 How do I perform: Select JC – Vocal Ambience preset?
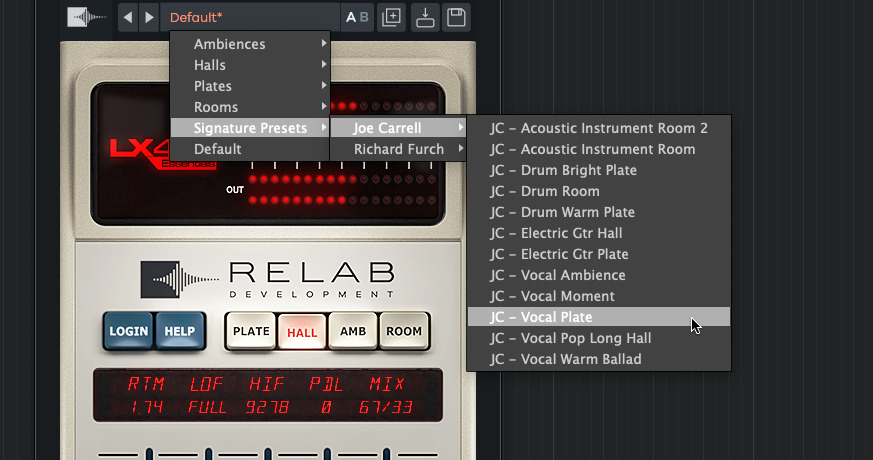point(599,275)
